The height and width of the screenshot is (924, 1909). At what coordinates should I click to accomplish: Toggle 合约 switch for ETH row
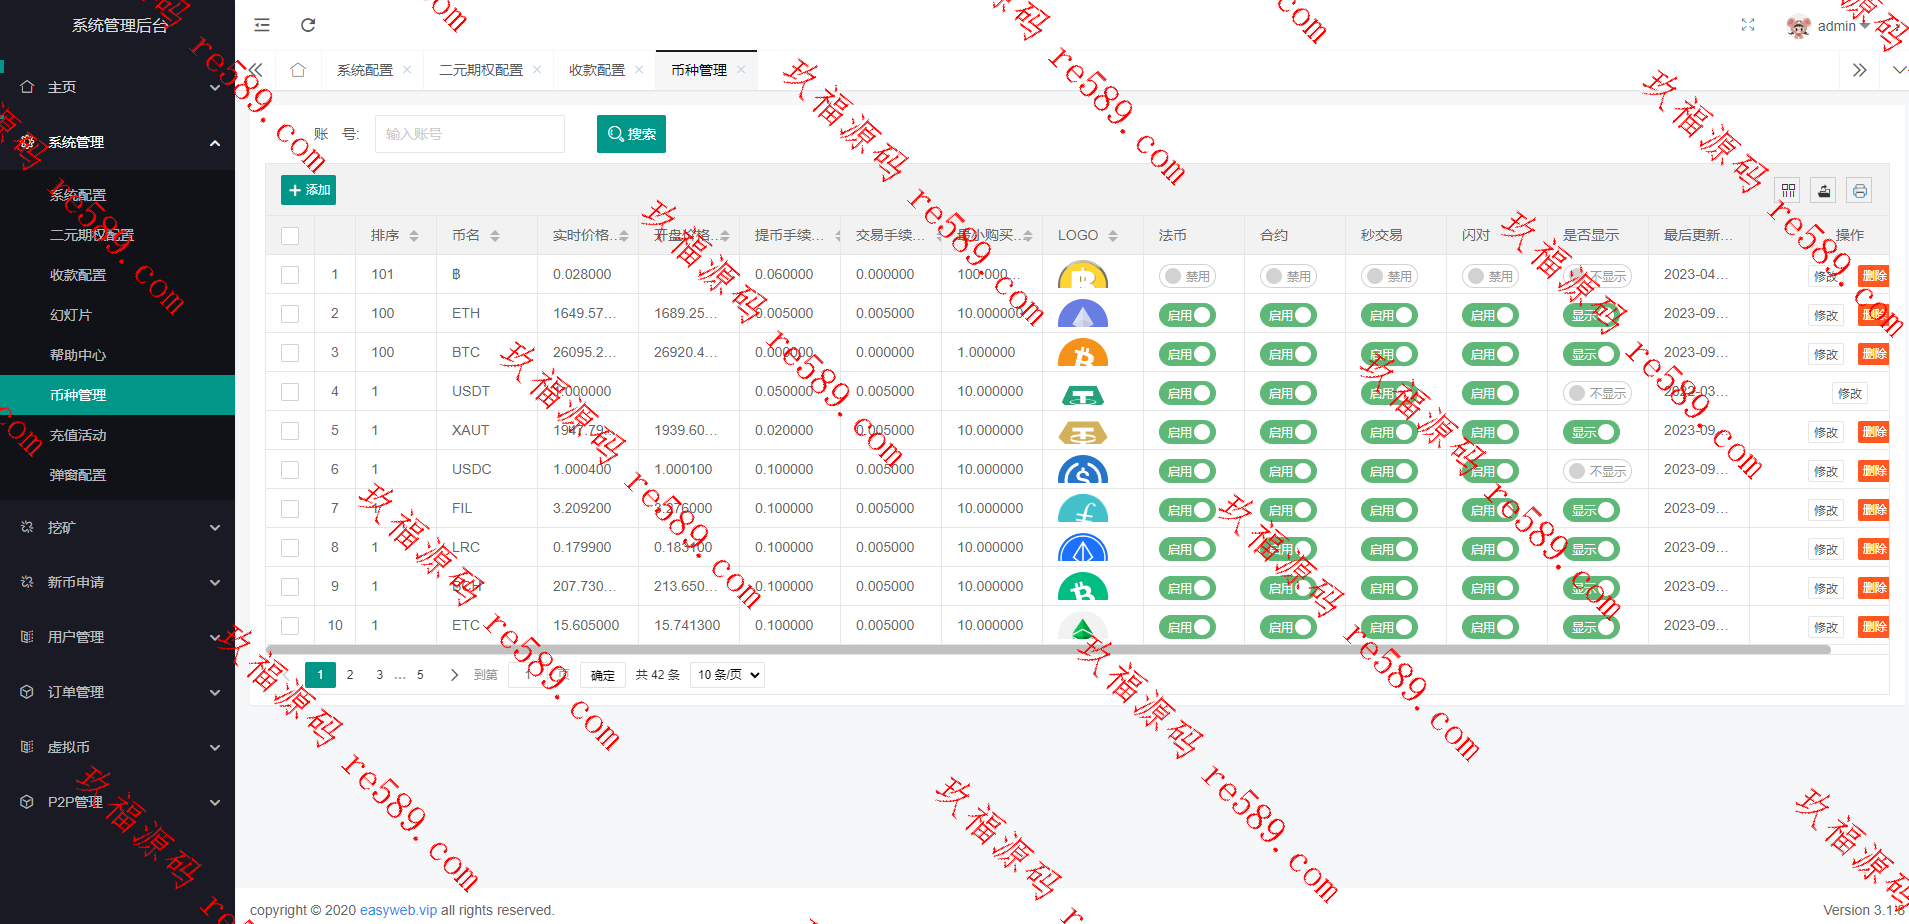click(x=1289, y=315)
